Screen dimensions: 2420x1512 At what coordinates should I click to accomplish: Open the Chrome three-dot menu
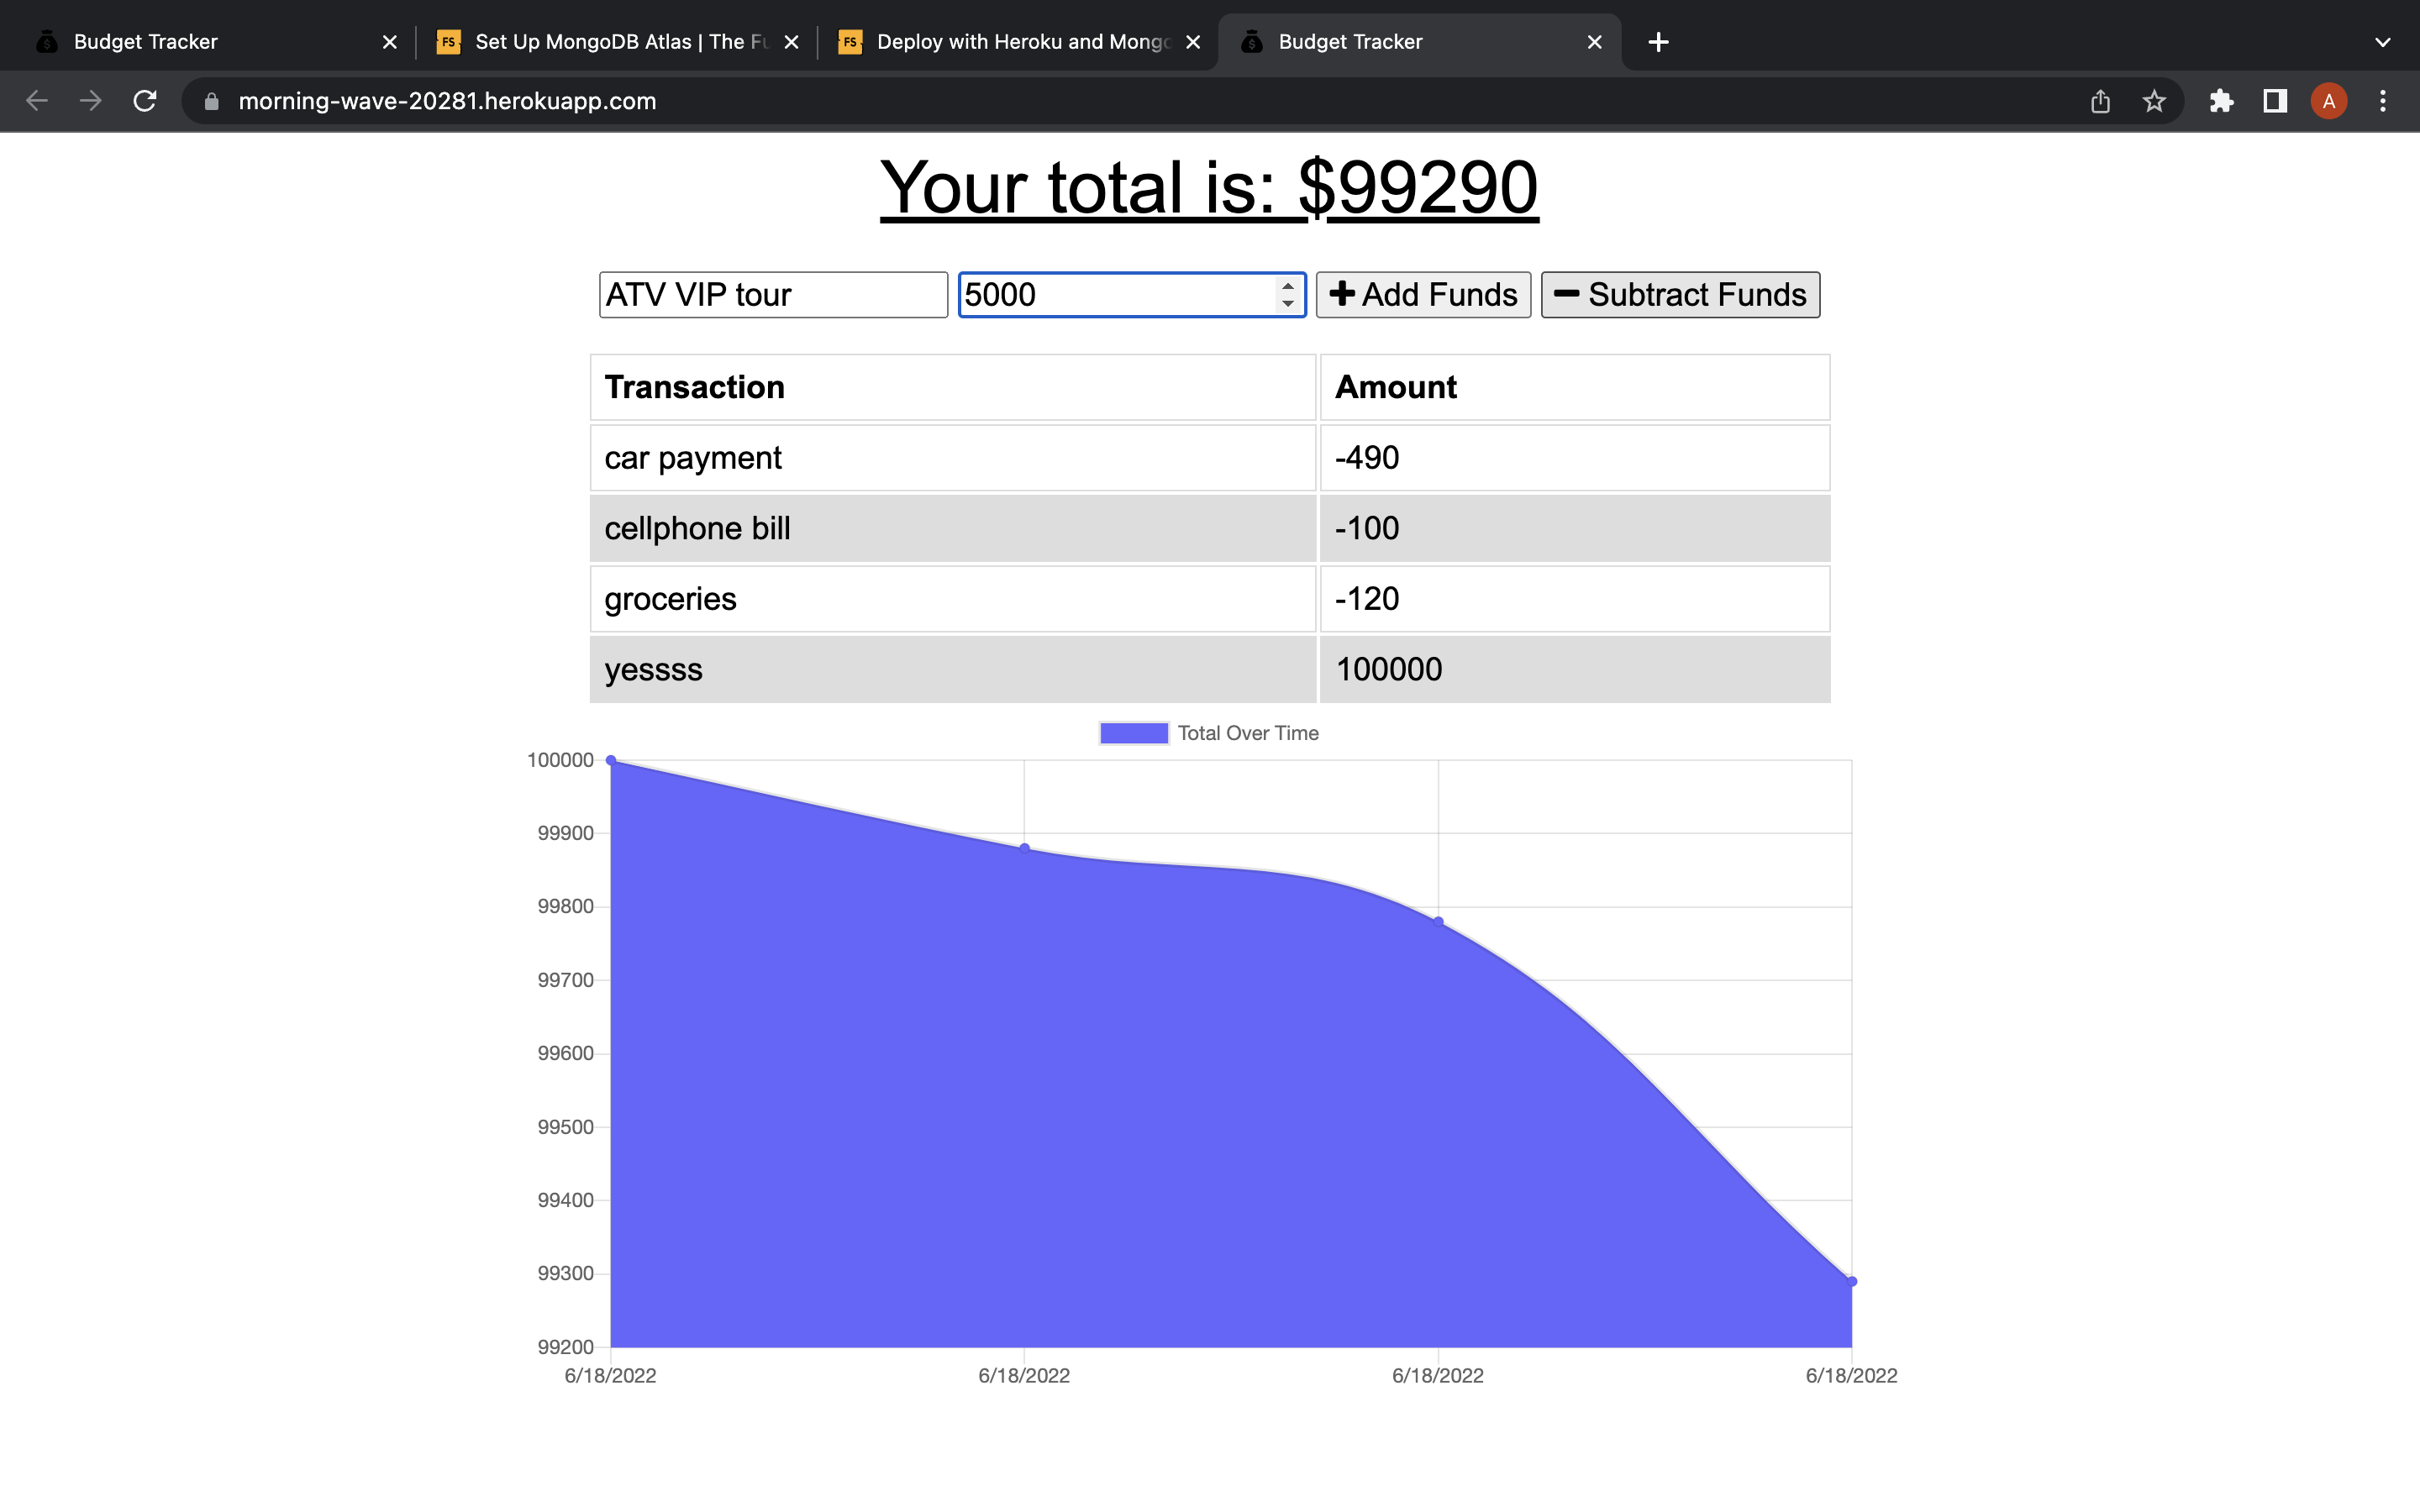point(2383,100)
